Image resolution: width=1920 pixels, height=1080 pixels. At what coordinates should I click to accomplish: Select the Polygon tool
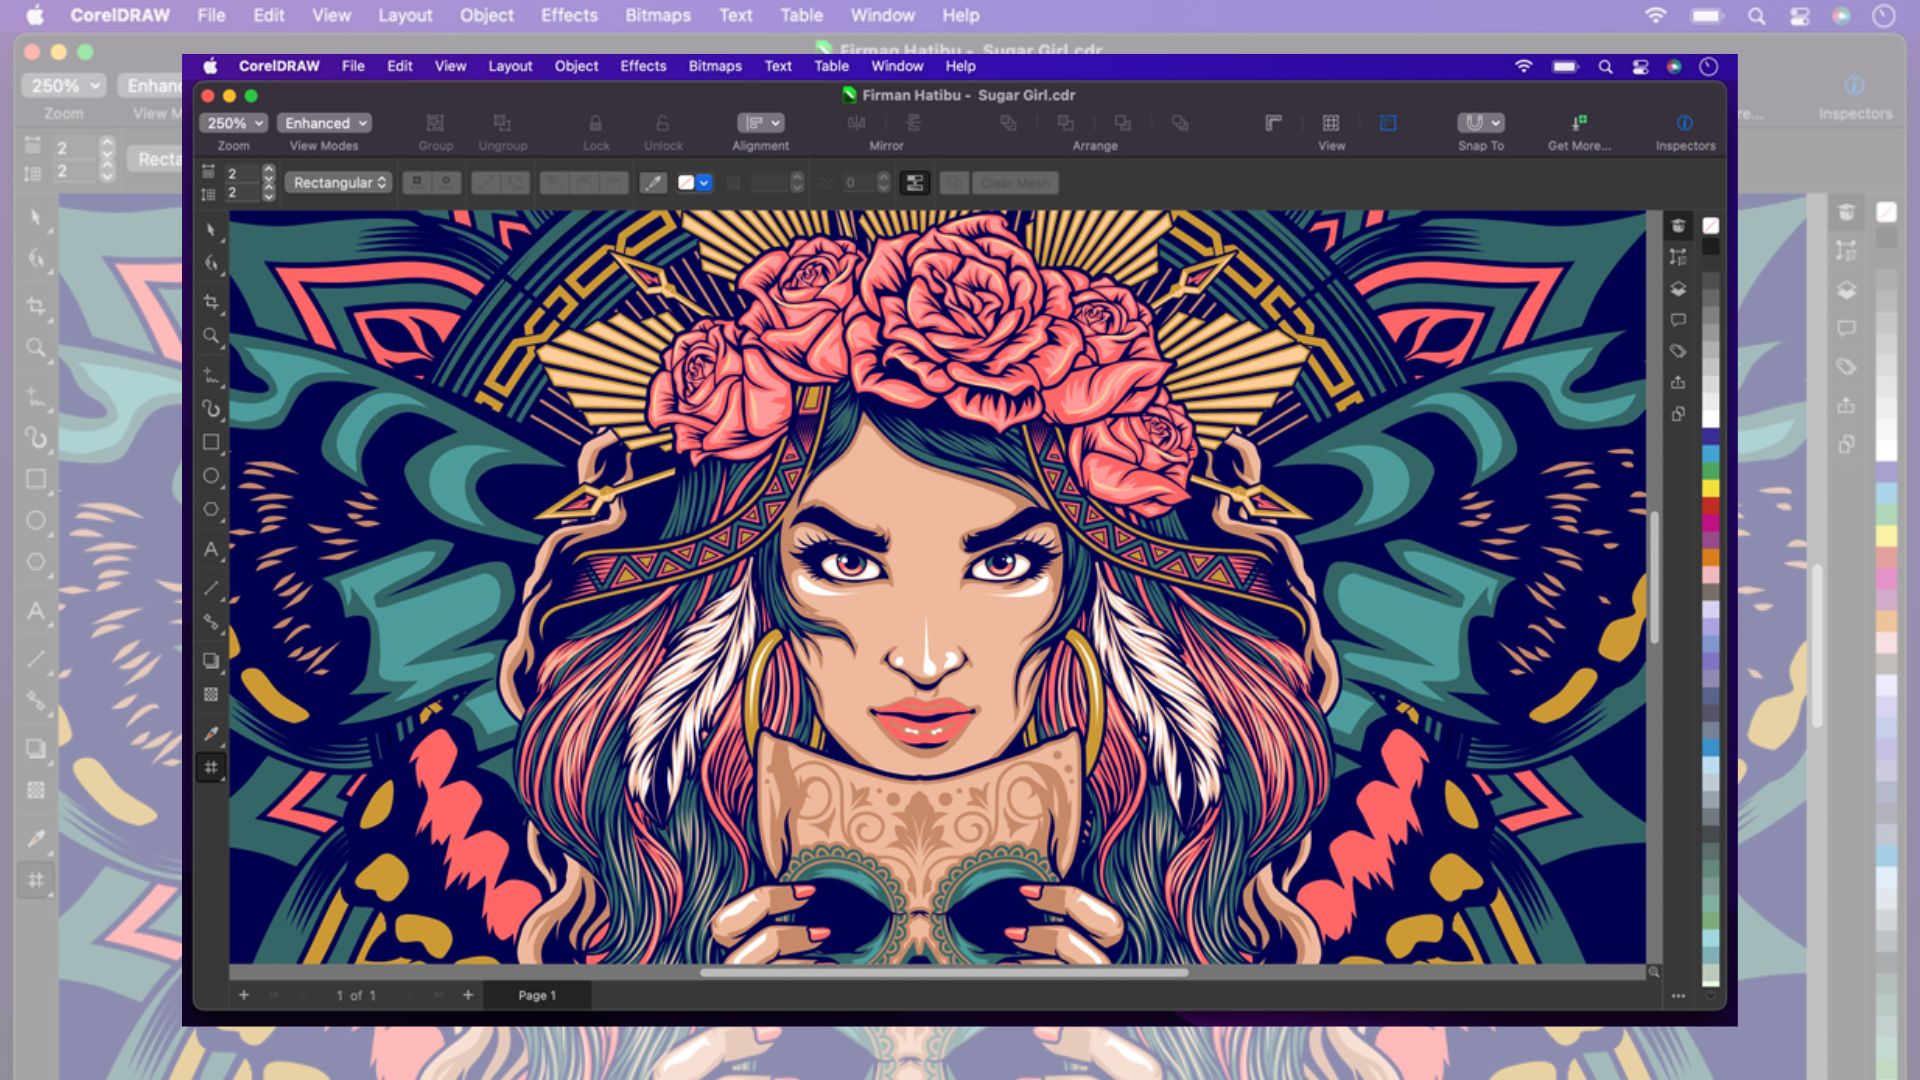click(x=211, y=510)
